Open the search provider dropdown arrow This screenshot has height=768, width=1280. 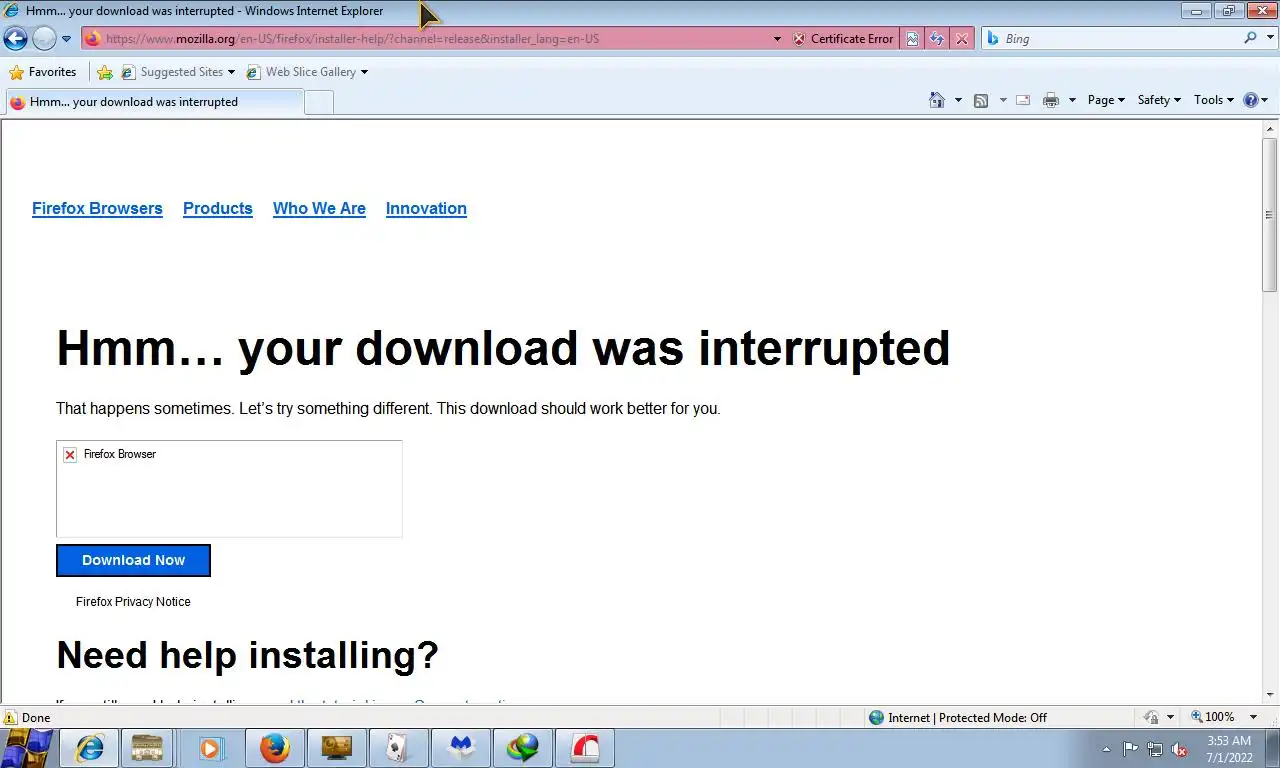[x=1269, y=39]
